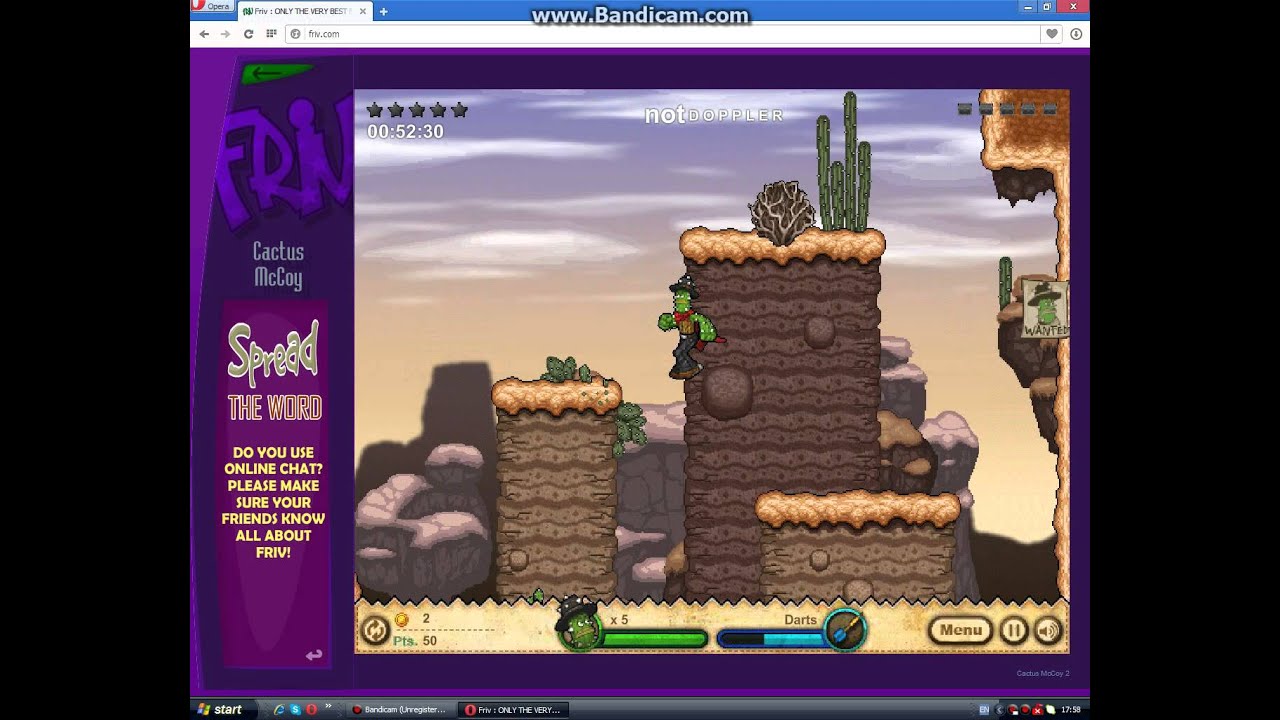Click the game timer 00:52:30
This screenshot has height=720, width=1280.
[405, 131]
